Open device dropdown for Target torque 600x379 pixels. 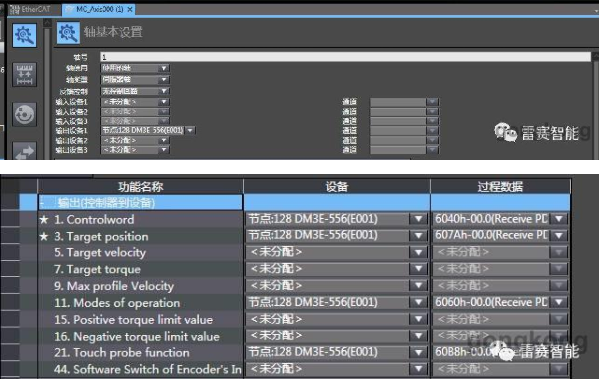[x=418, y=269]
